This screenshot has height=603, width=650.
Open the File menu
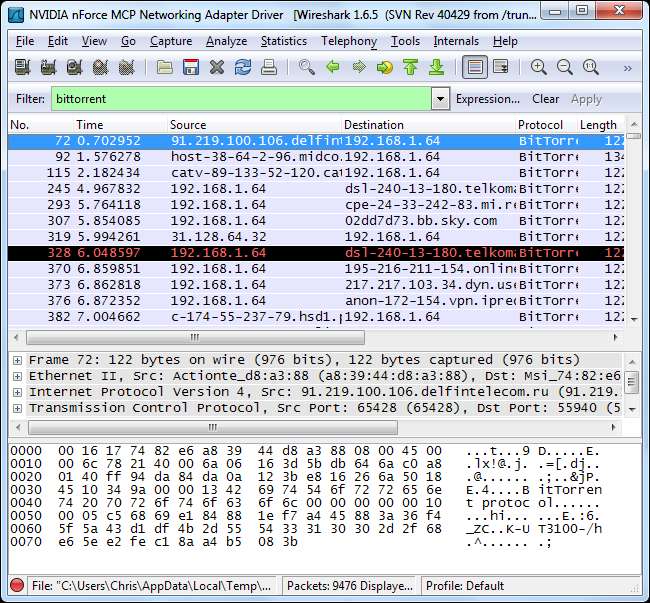click(25, 41)
